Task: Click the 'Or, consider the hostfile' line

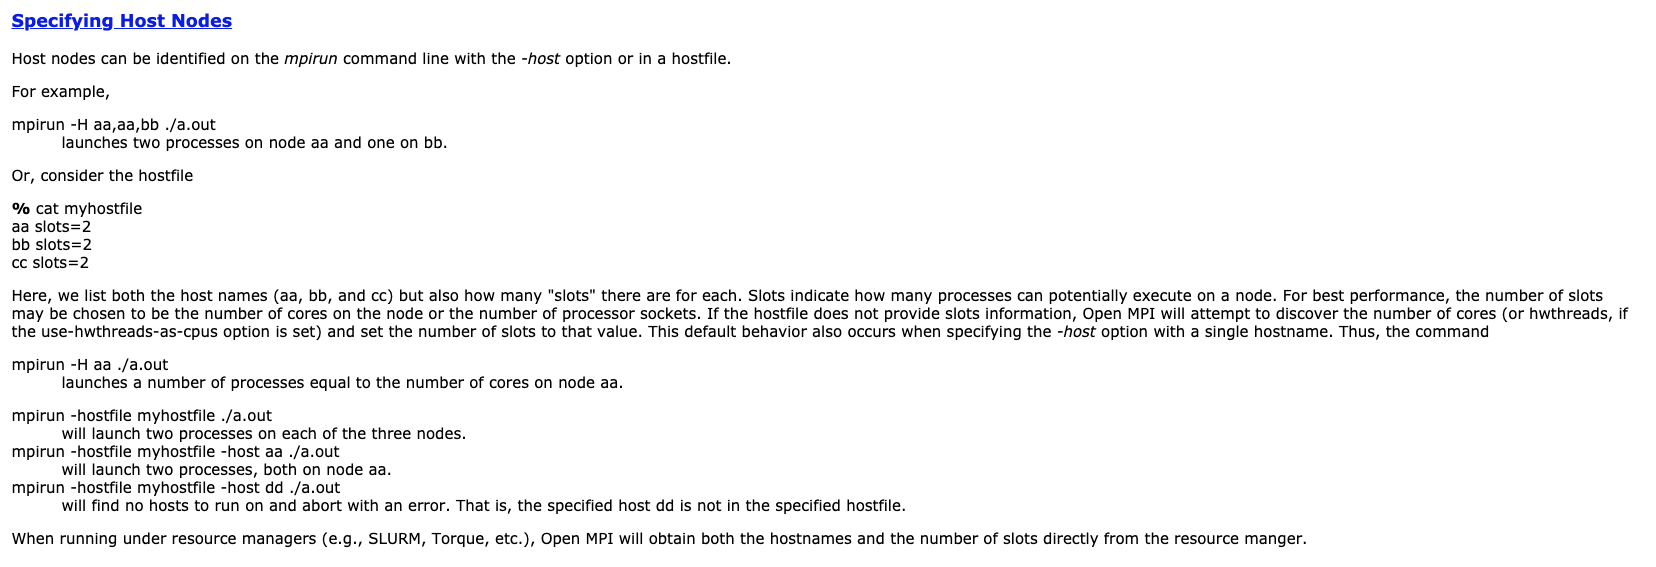Action: pos(102,176)
